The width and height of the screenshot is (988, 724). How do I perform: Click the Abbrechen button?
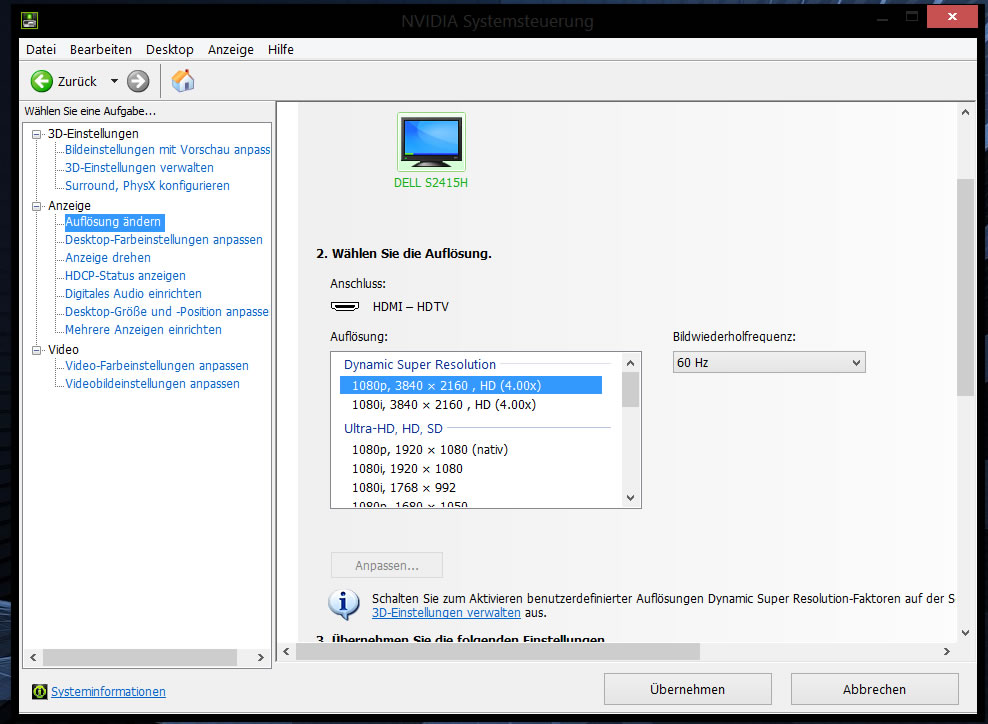pyautogui.click(x=875, y=689)
